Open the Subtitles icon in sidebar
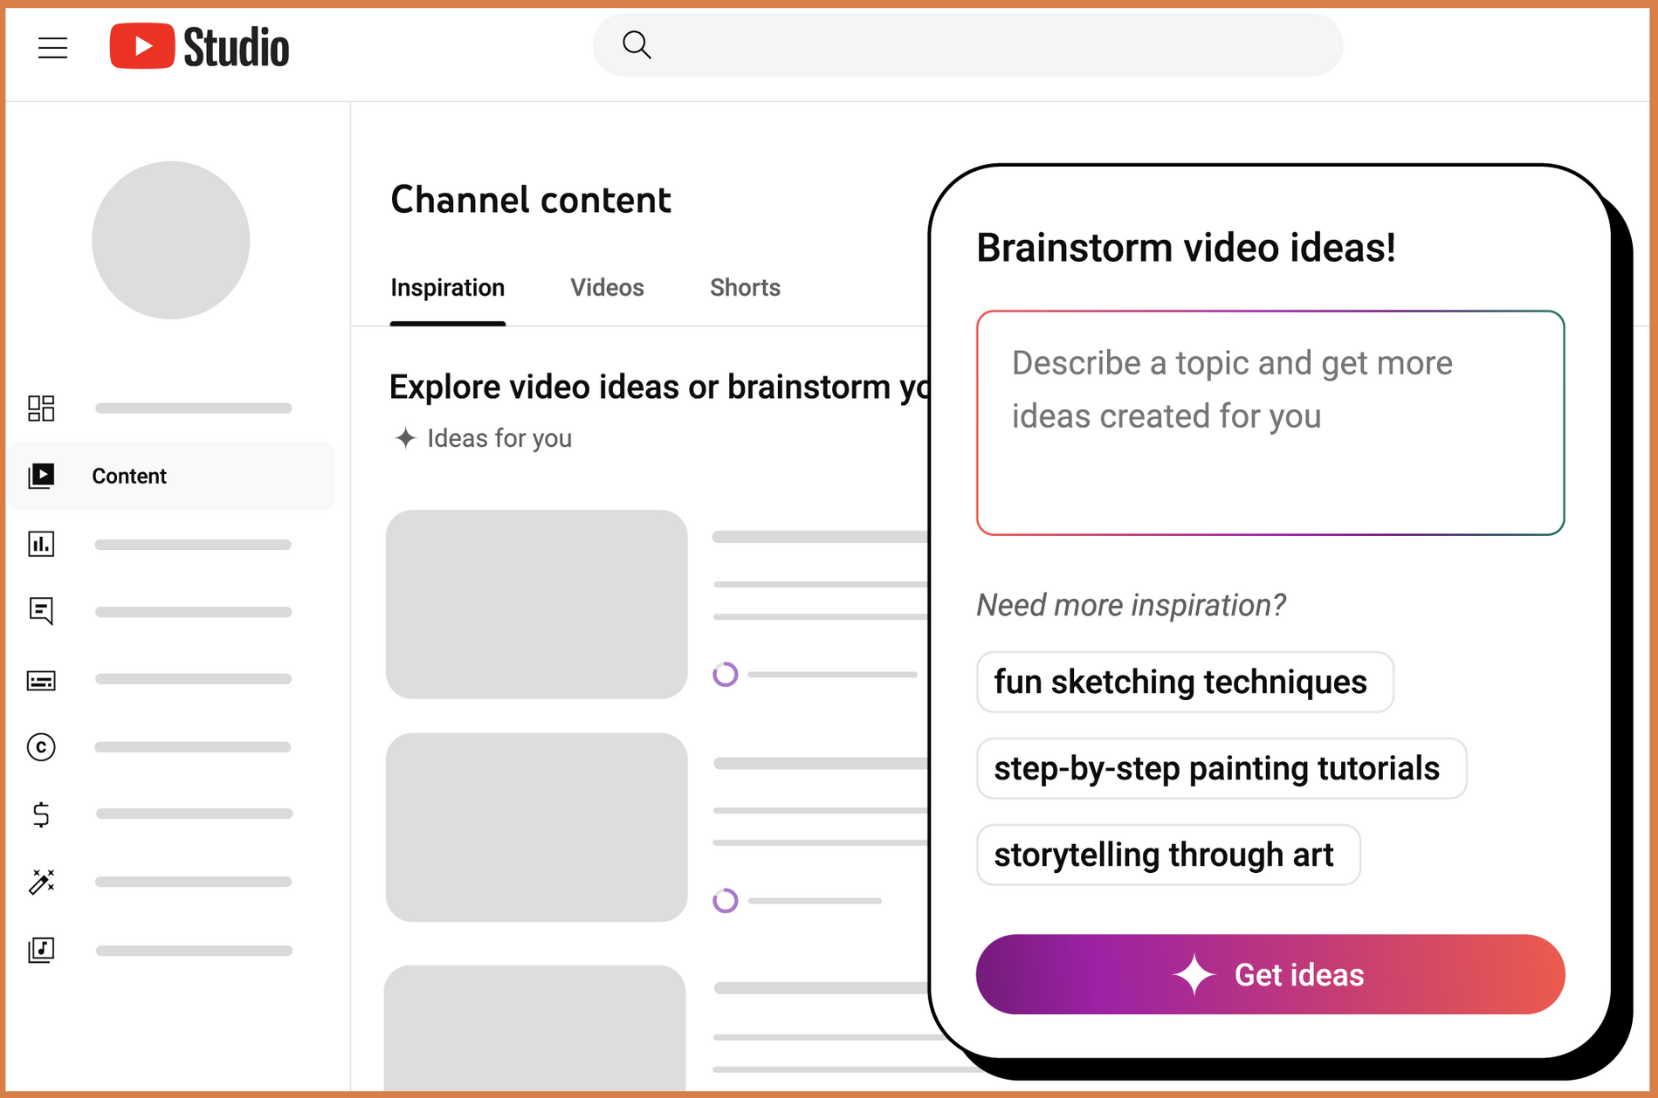The width and height of the screenshot is (1658, 1098). tap(41, 680)
